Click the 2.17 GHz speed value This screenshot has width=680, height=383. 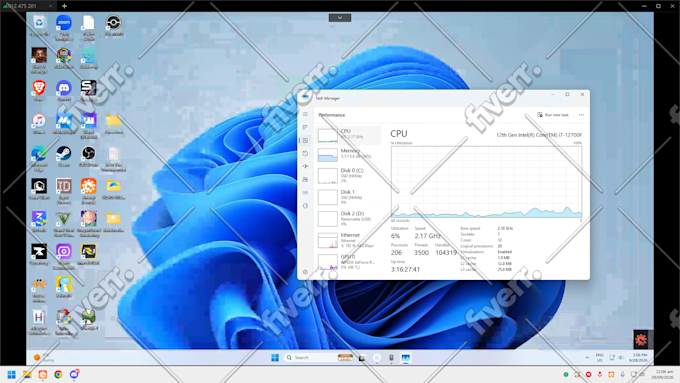(x=428, y=236)
